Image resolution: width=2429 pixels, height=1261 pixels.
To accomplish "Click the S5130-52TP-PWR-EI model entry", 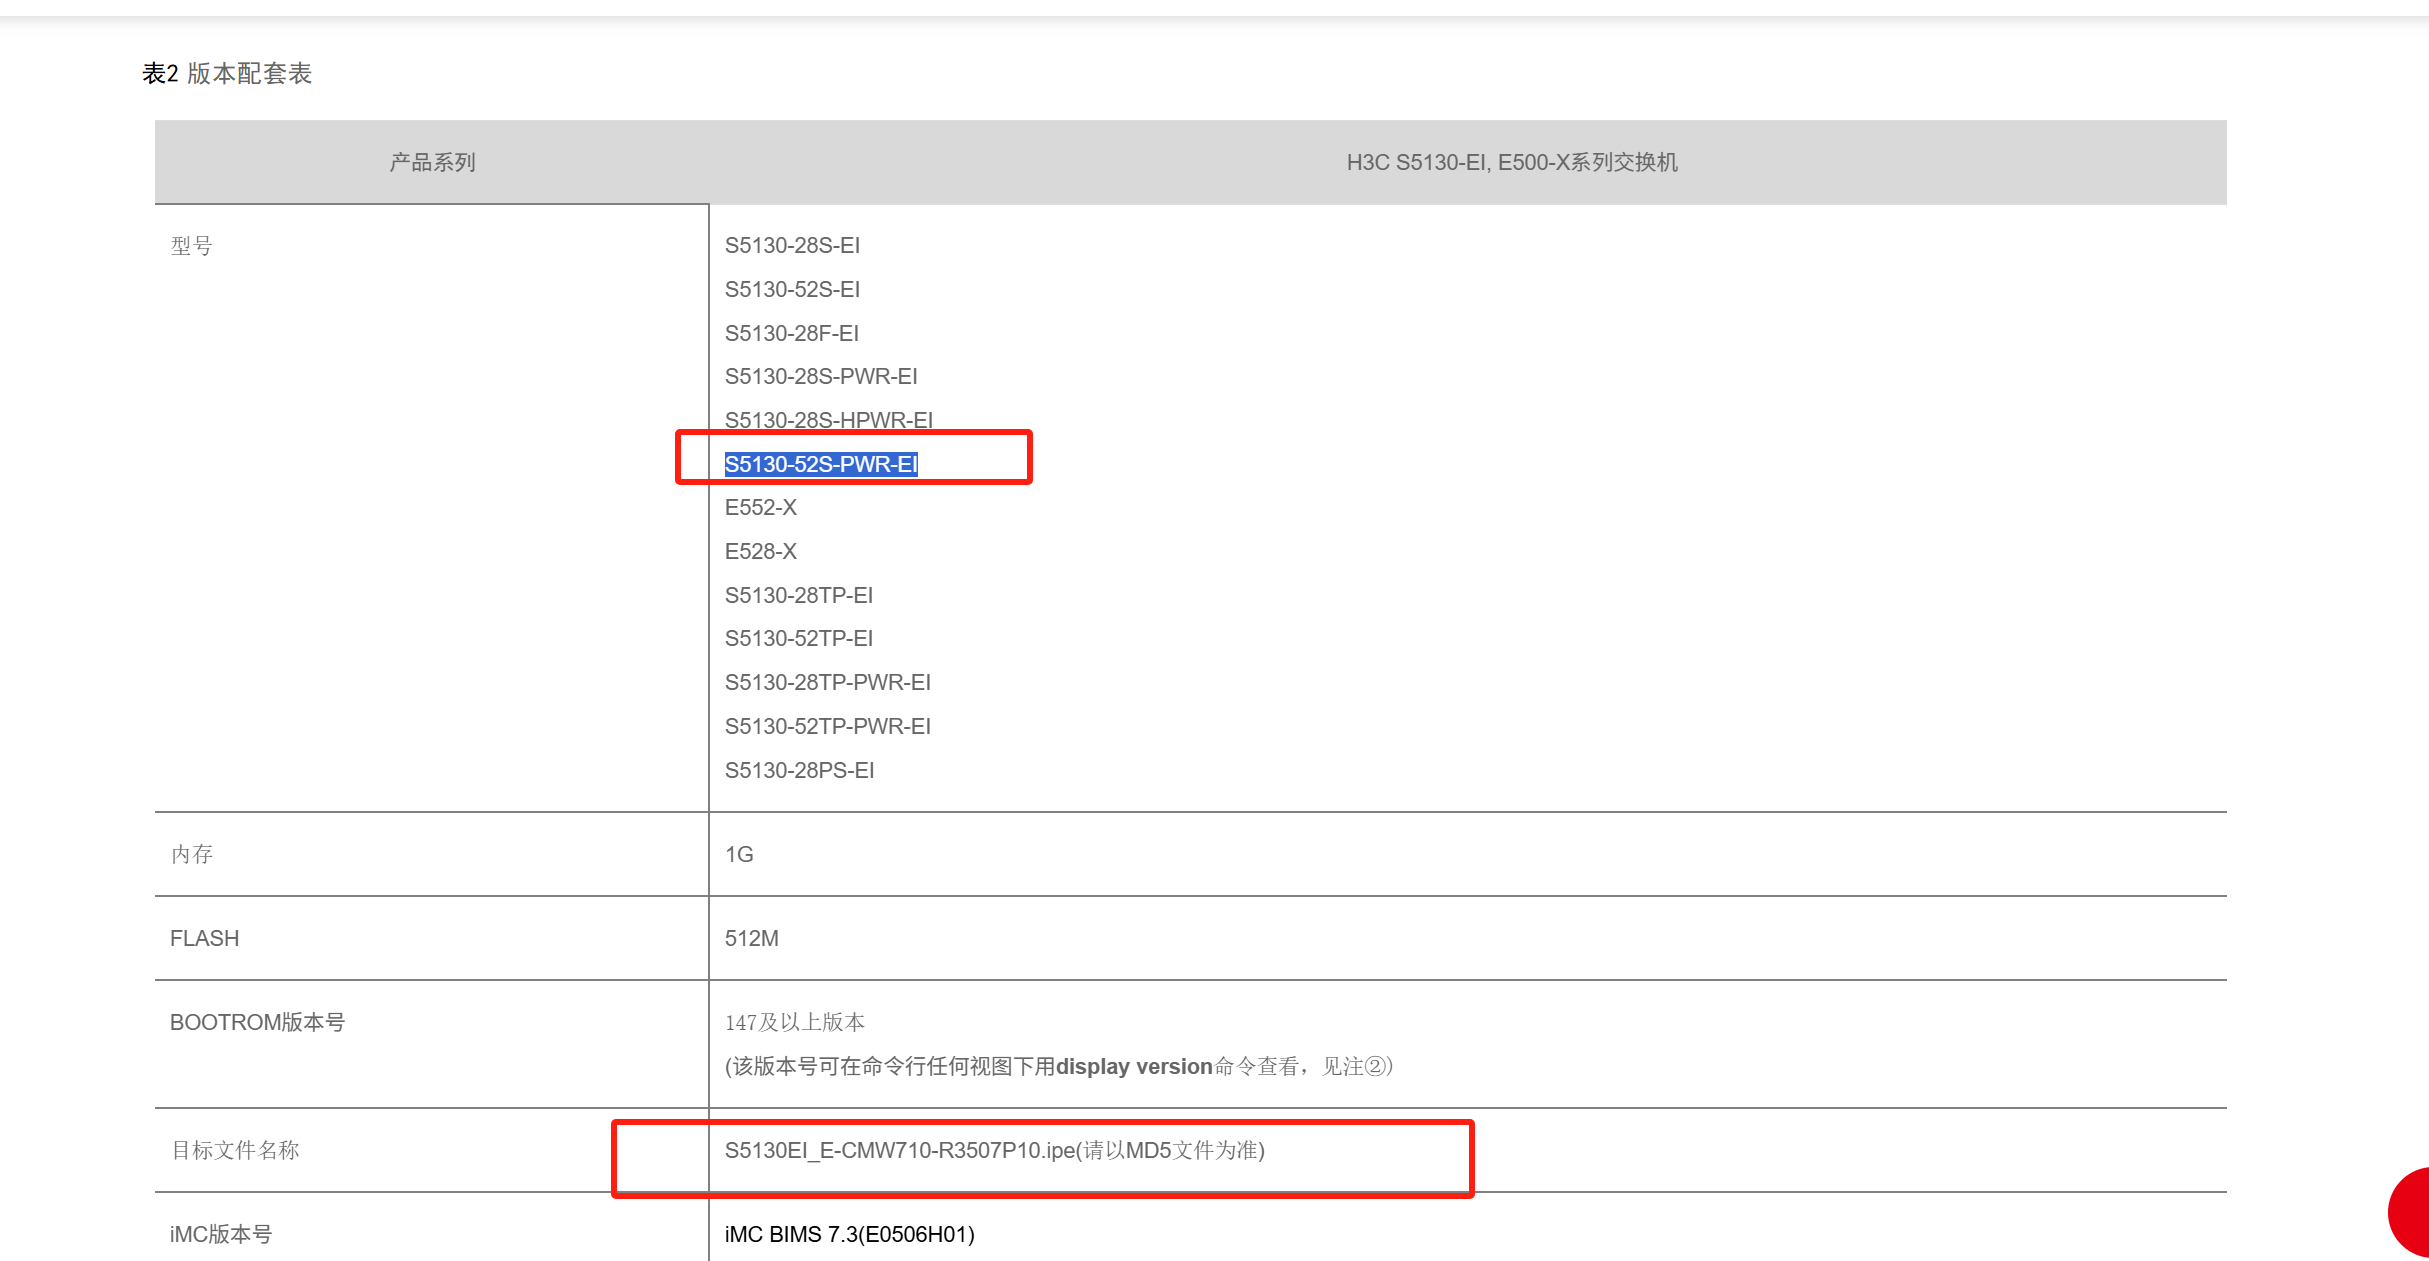I will (827, 726).
